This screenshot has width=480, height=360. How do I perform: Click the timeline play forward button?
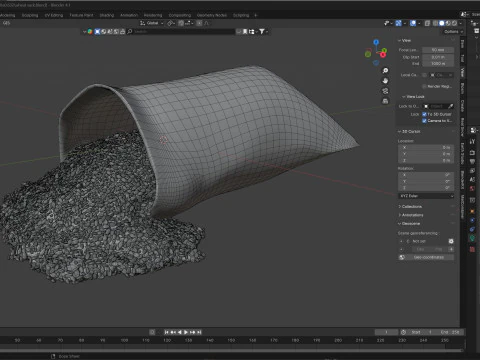(x=186, y=332)
